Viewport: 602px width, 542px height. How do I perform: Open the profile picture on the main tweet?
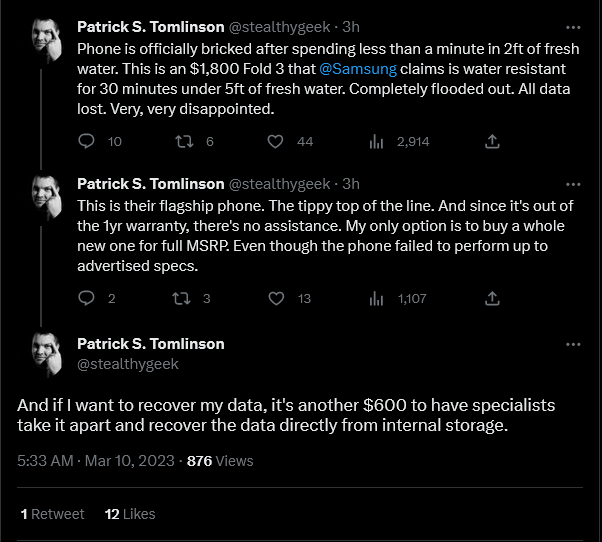pyautogui.click(x=46, y=354)
